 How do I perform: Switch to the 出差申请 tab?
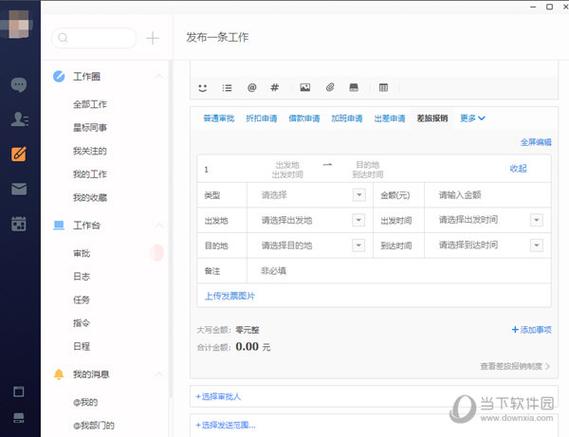pos(390,118)
